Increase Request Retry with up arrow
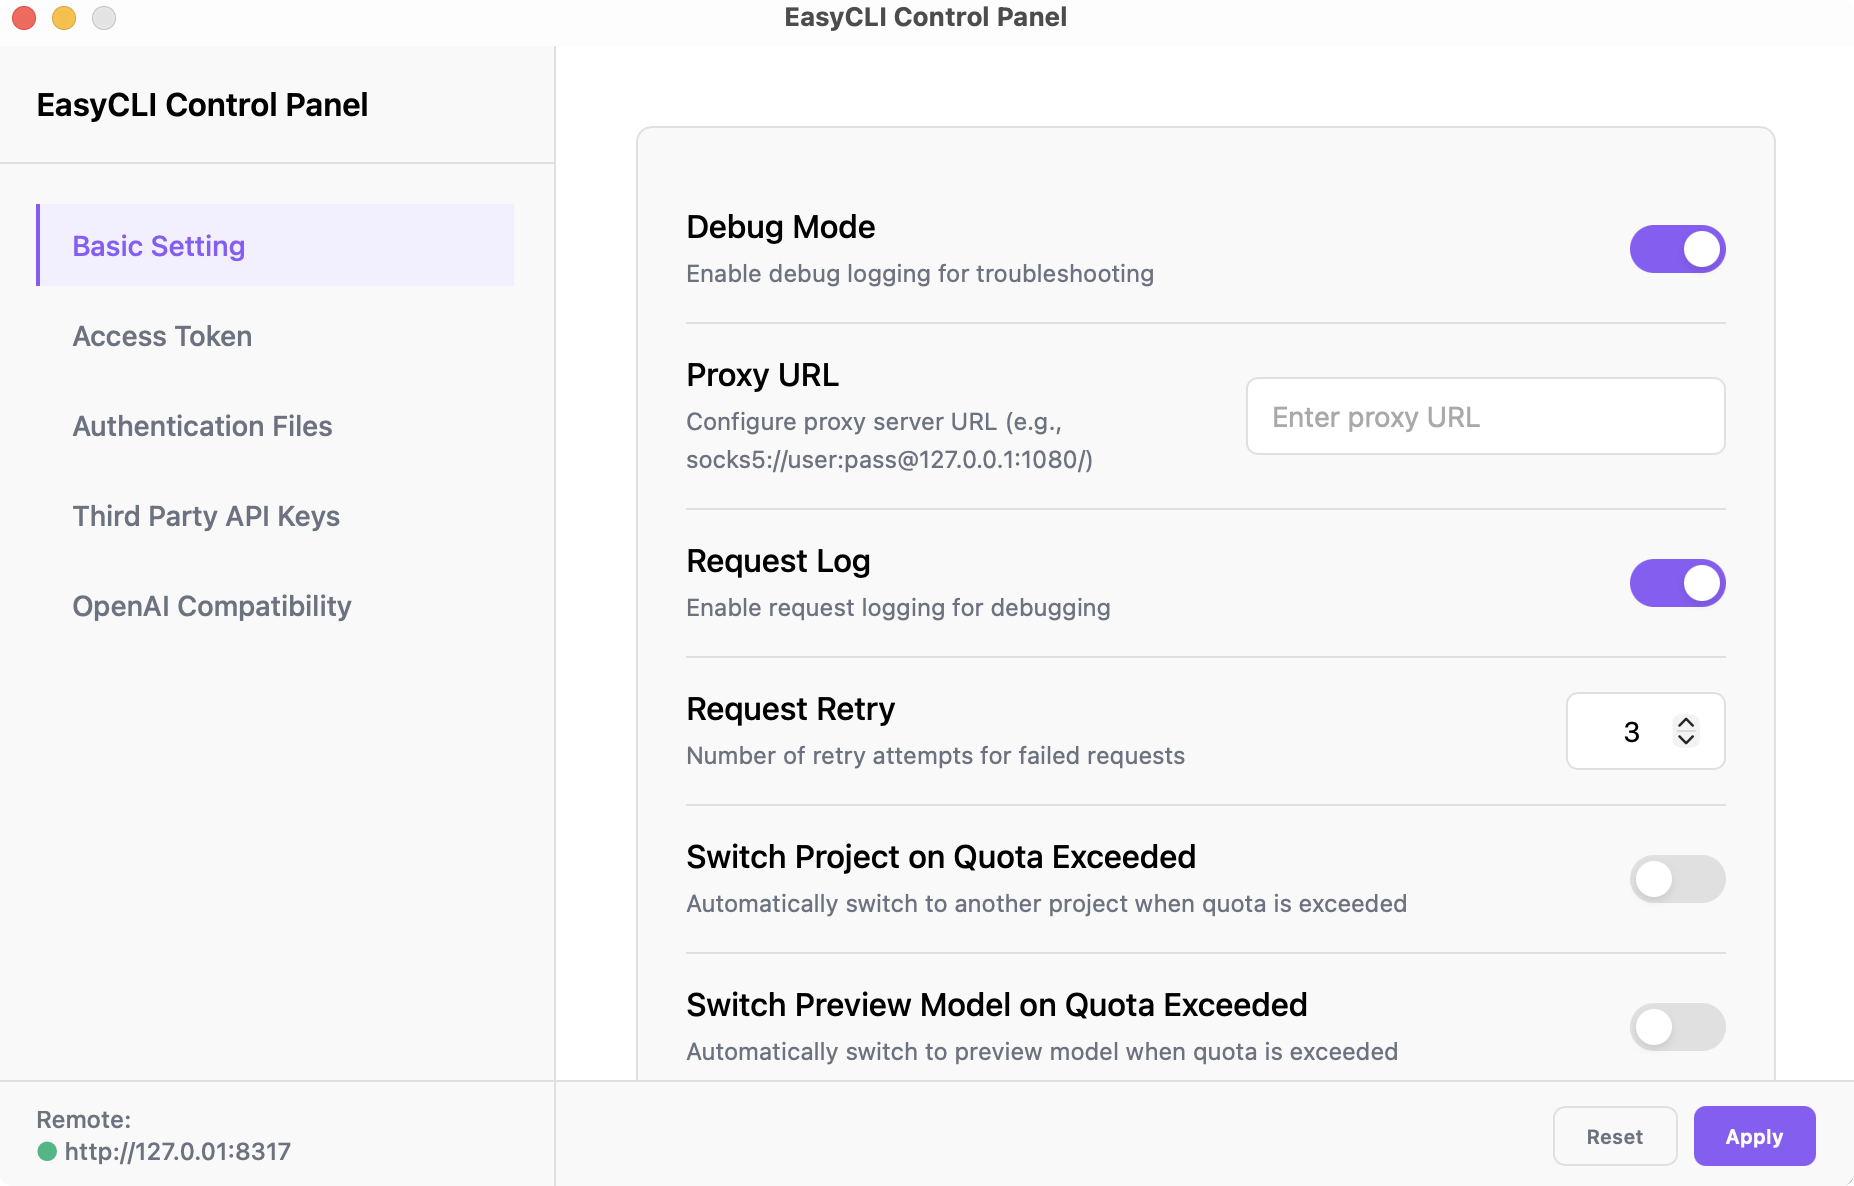Screen dimensions: 1854x1186 (x=1686, y=722)
